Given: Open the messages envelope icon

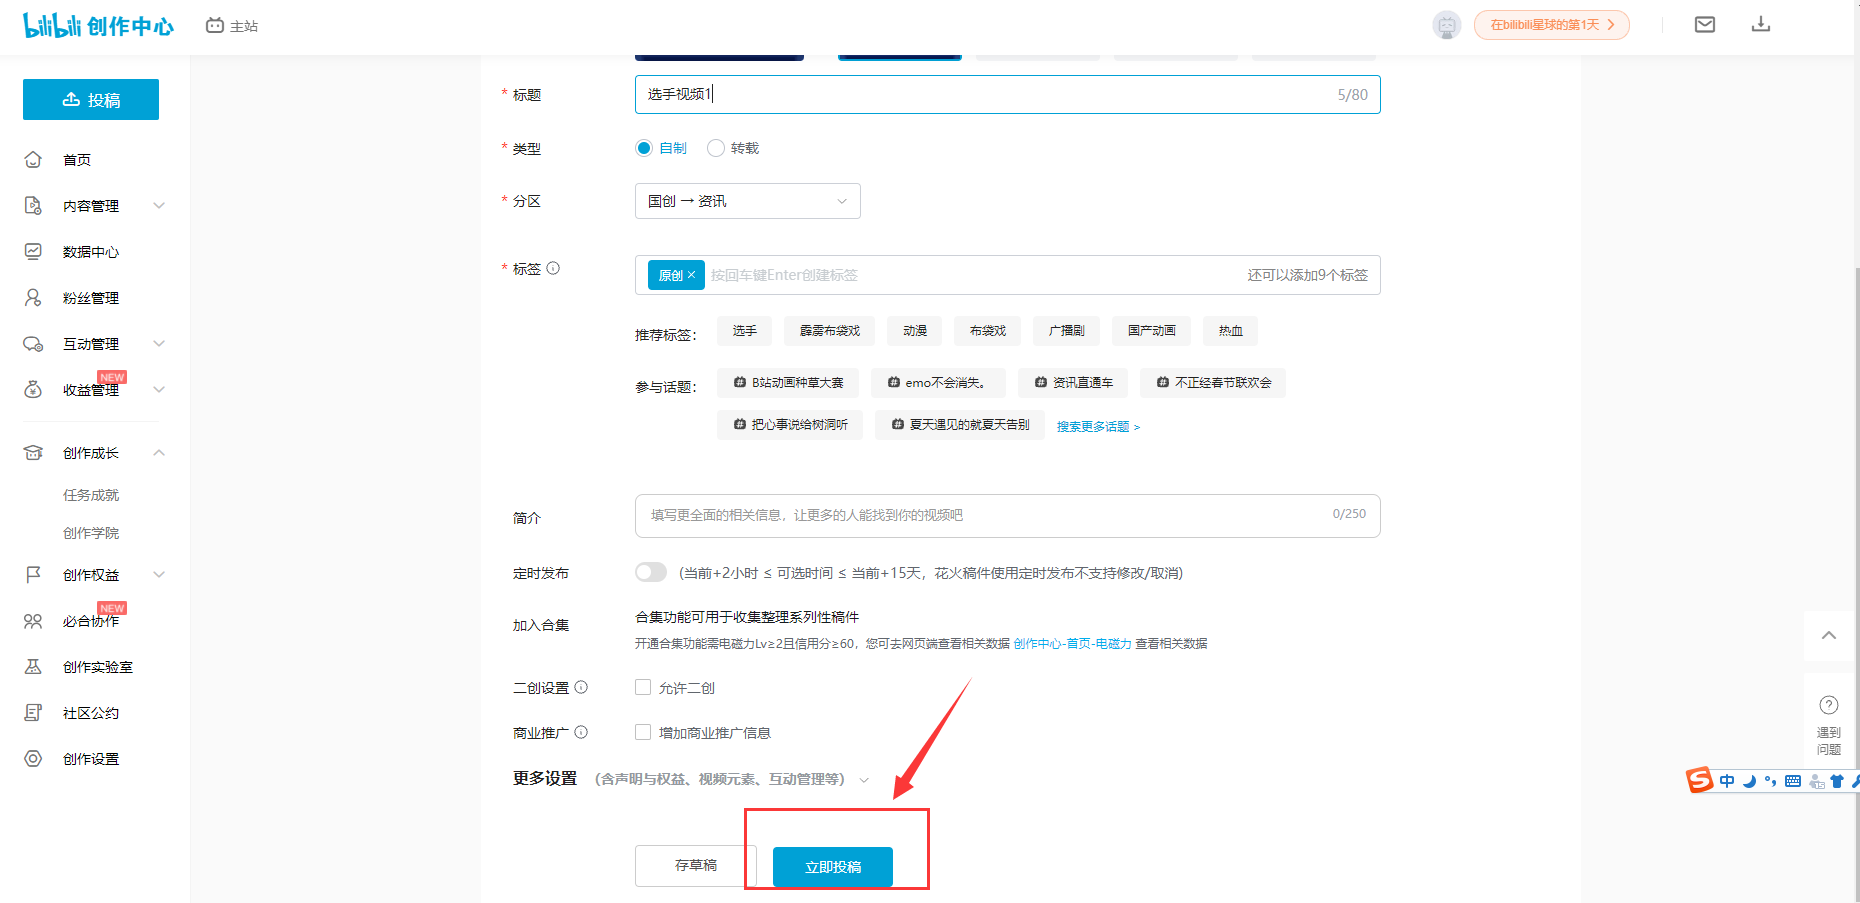Looking at the screenshot, I should [1705, 25].
